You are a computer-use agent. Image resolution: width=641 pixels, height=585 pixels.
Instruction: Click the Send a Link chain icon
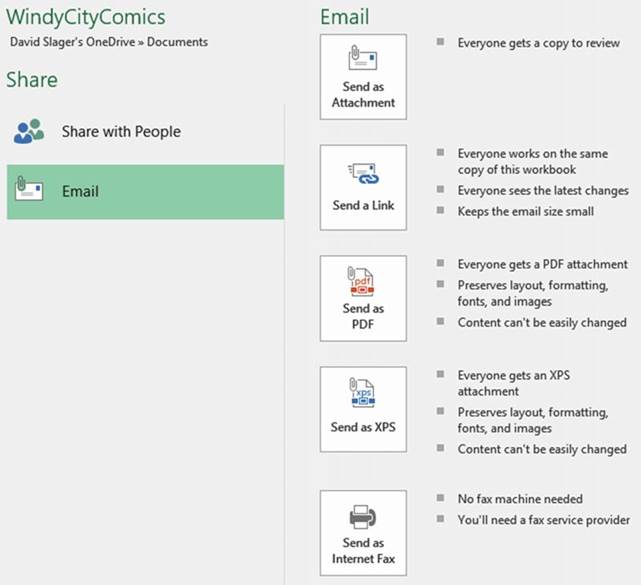[x=363, y=174]
